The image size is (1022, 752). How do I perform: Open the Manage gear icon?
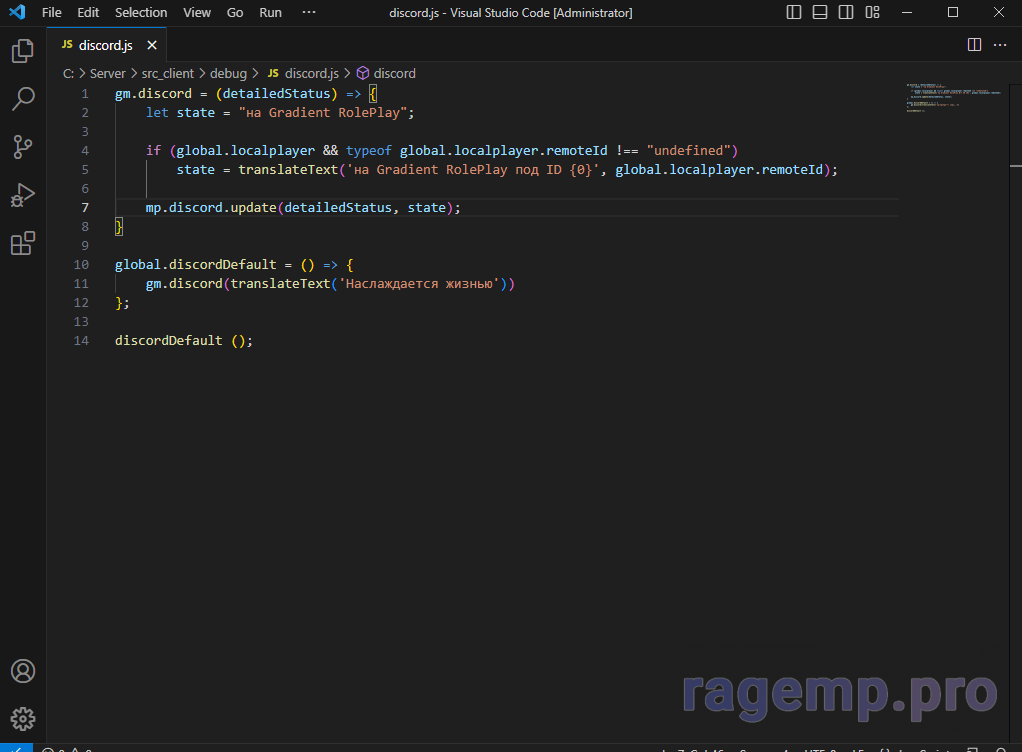(23, 719)
